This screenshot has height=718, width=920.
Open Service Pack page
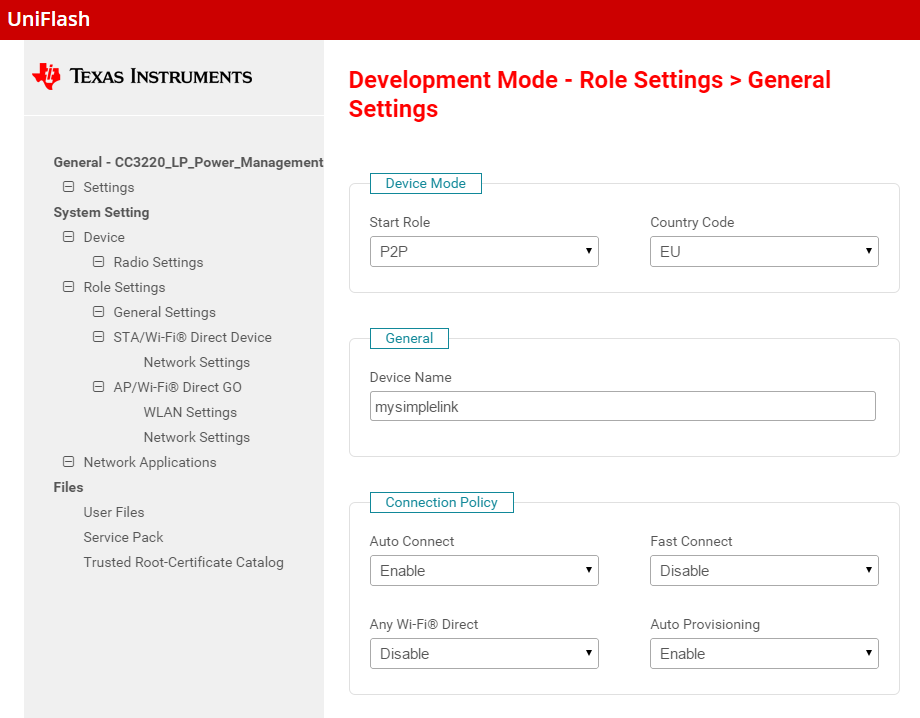point(123,537)
